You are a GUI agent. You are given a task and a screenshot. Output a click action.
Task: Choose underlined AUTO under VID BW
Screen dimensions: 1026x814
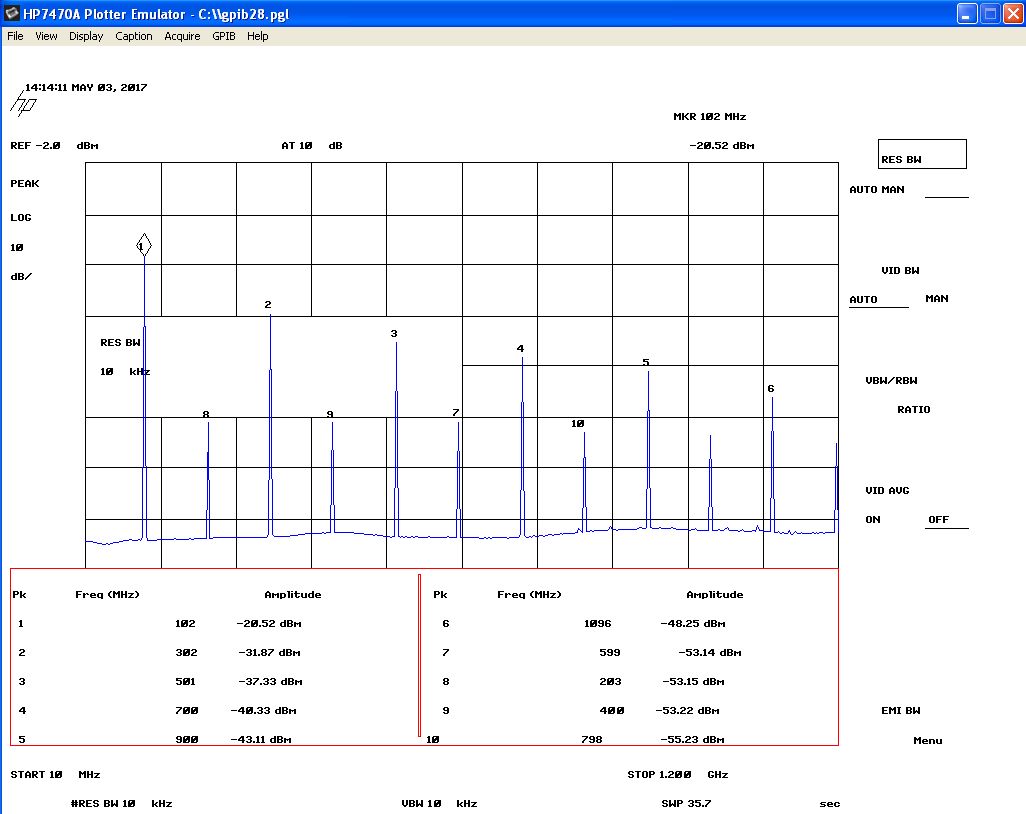[x=863, y=300]
